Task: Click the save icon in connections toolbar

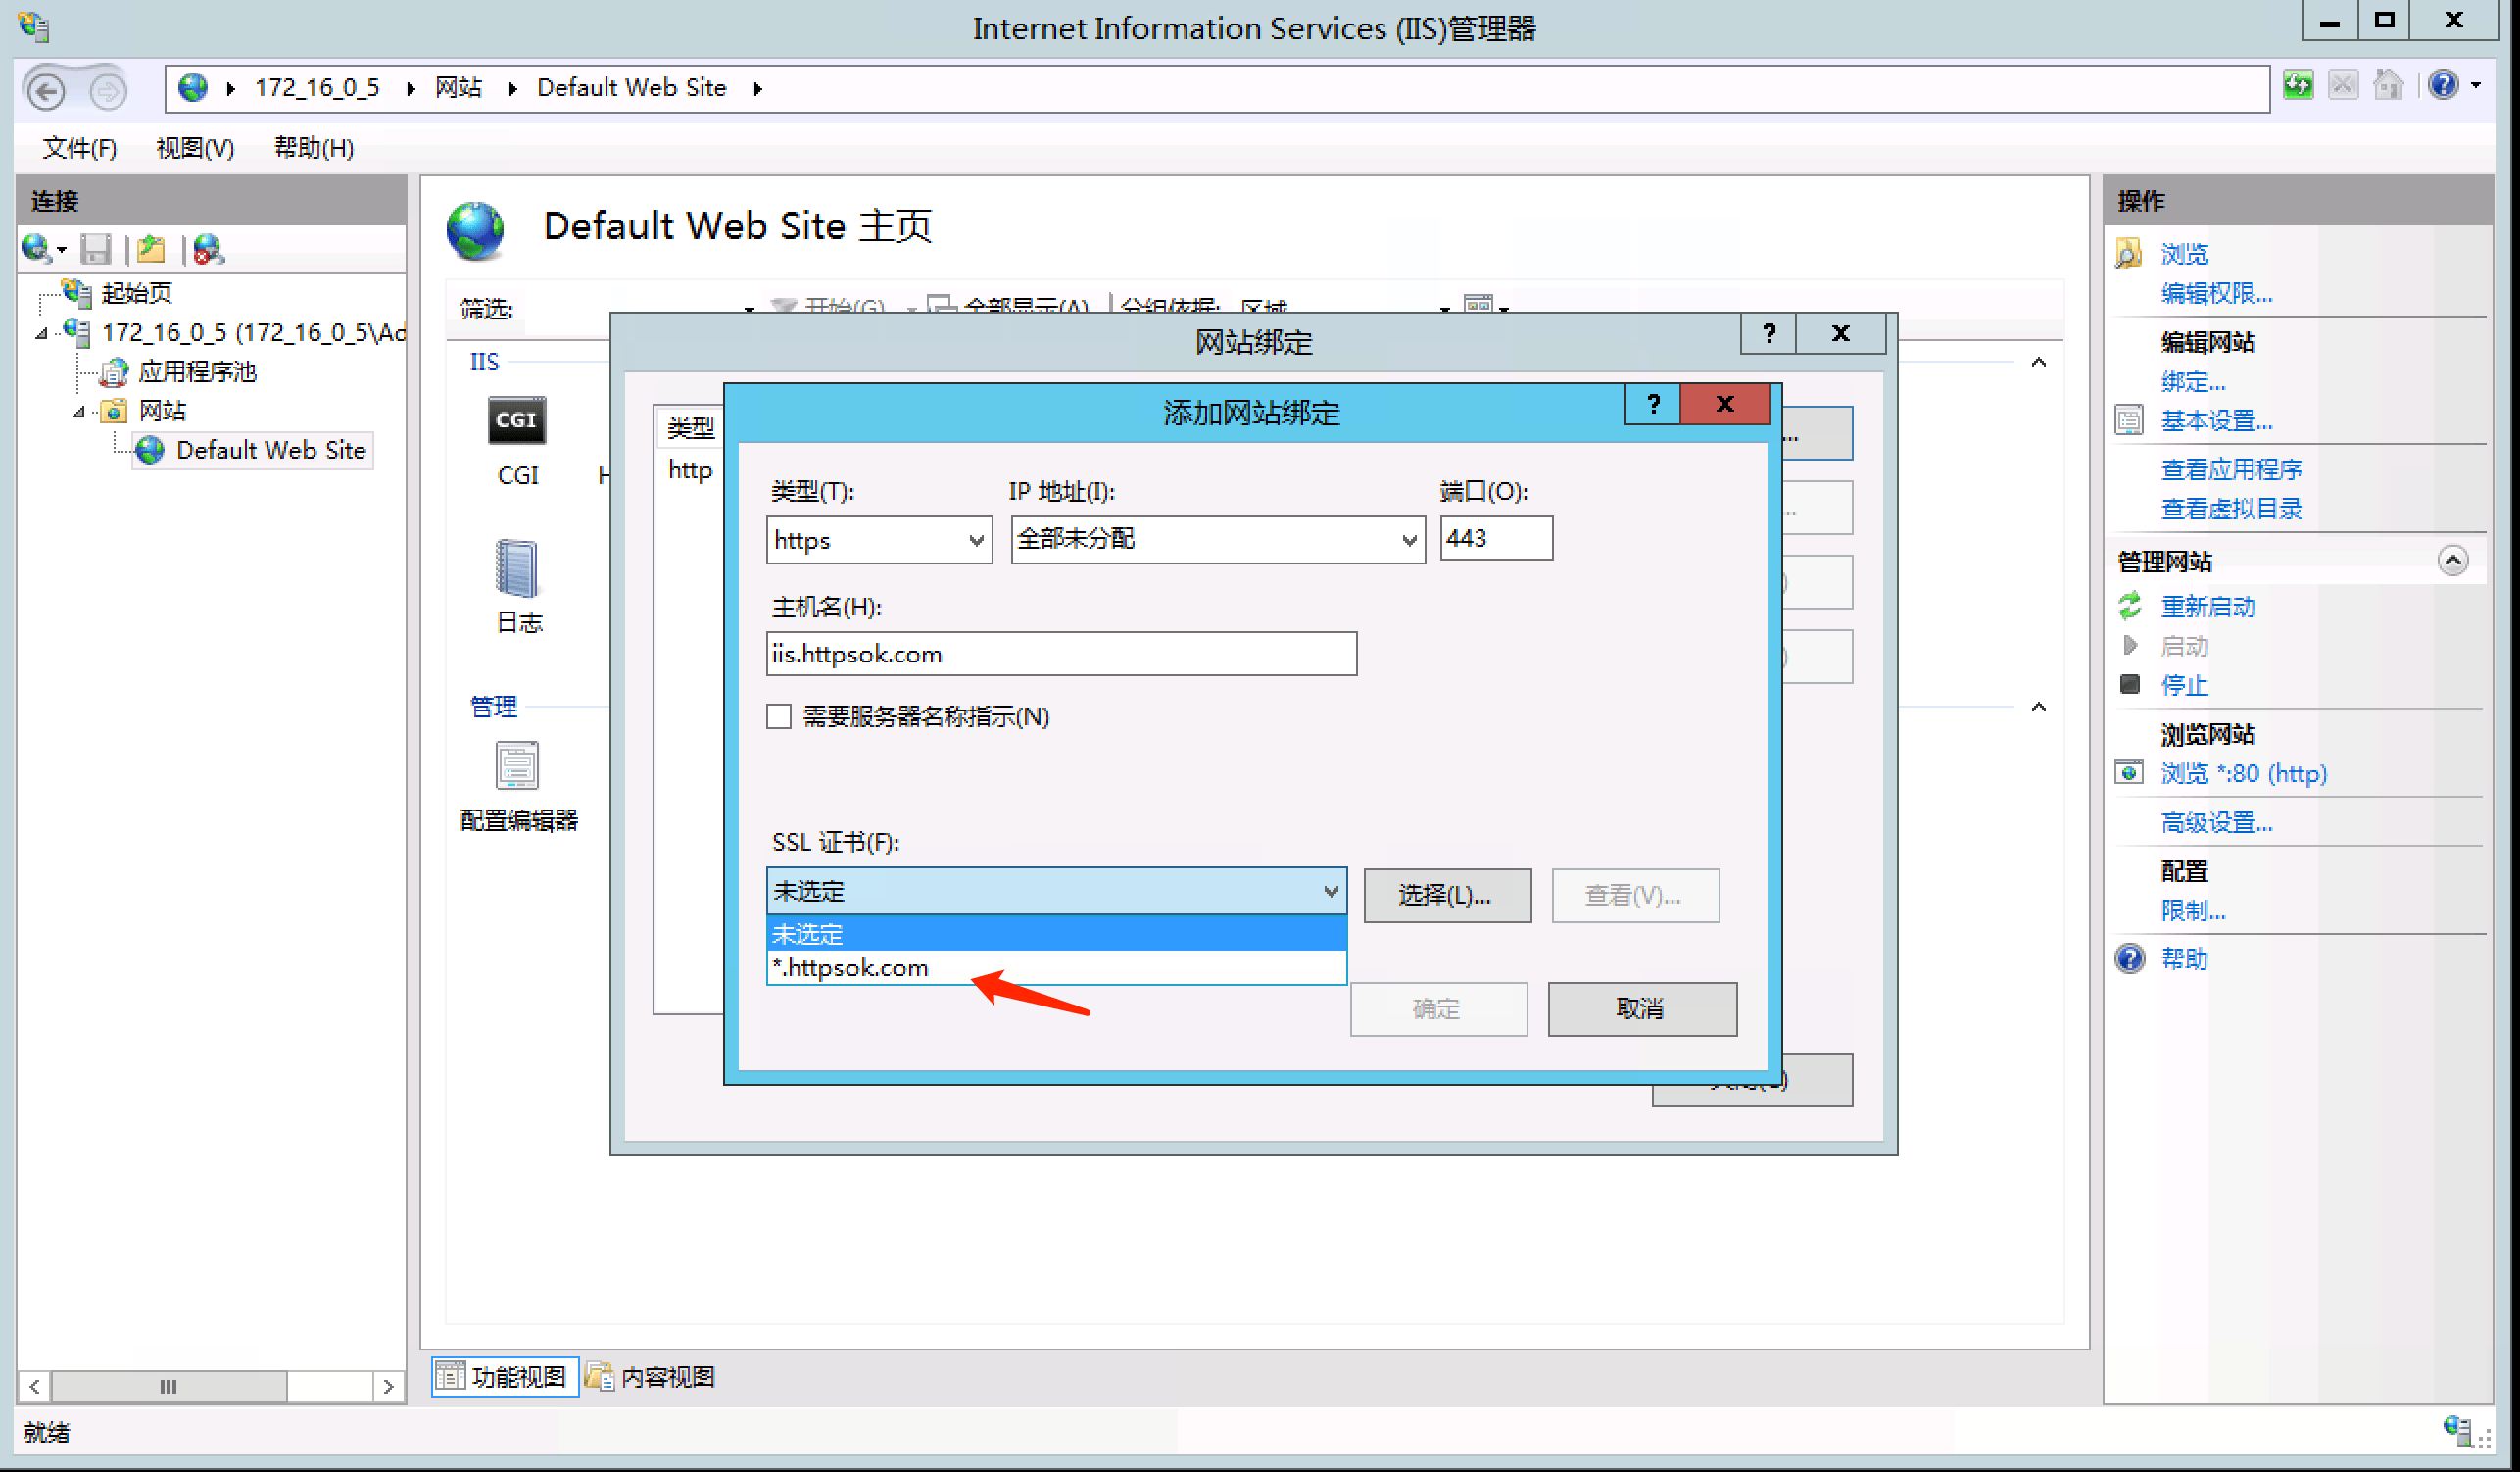Action: click(96, 248)
